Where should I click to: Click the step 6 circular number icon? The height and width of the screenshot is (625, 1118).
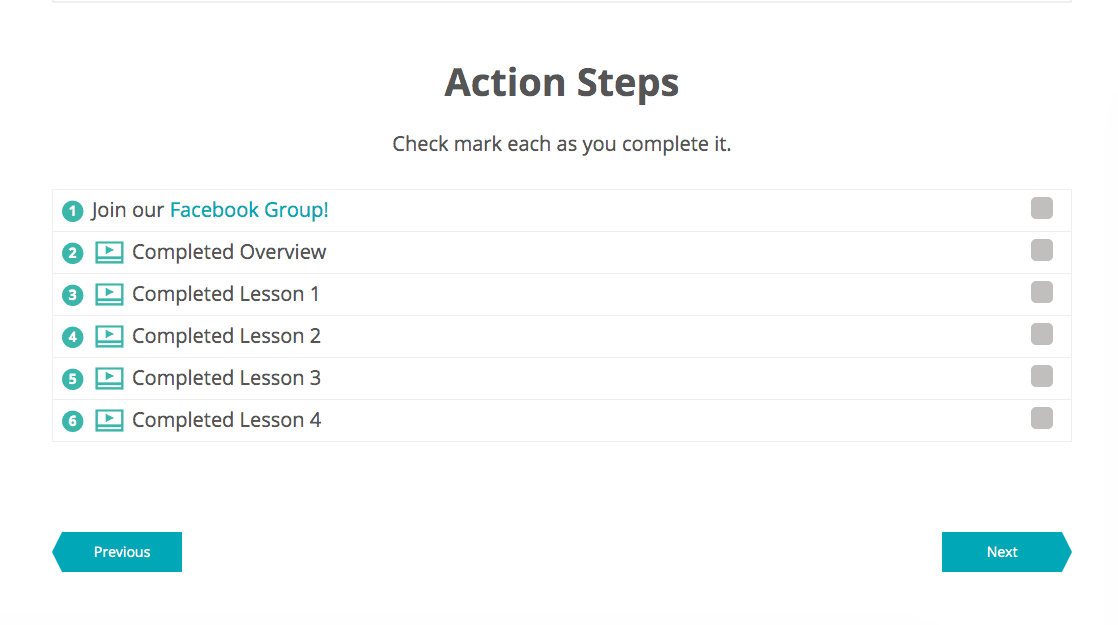72,420
